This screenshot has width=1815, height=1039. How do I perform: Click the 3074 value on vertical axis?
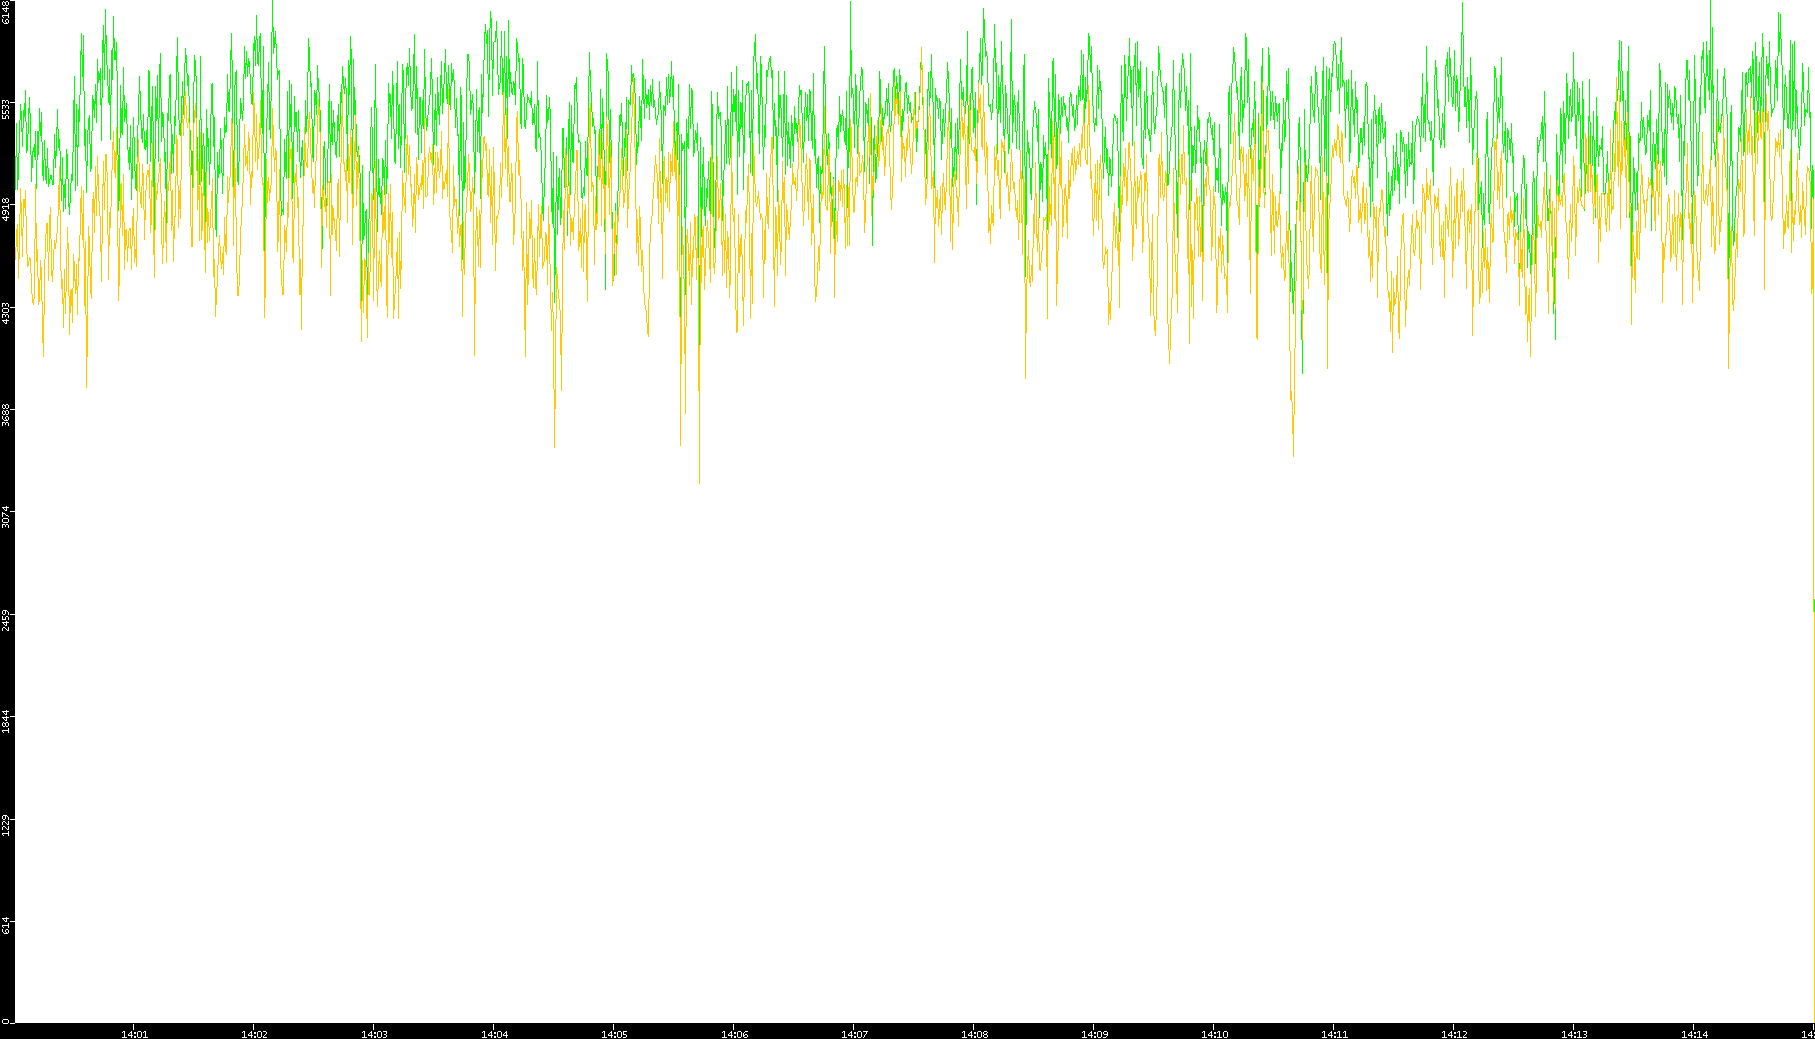tap(6, 518)
